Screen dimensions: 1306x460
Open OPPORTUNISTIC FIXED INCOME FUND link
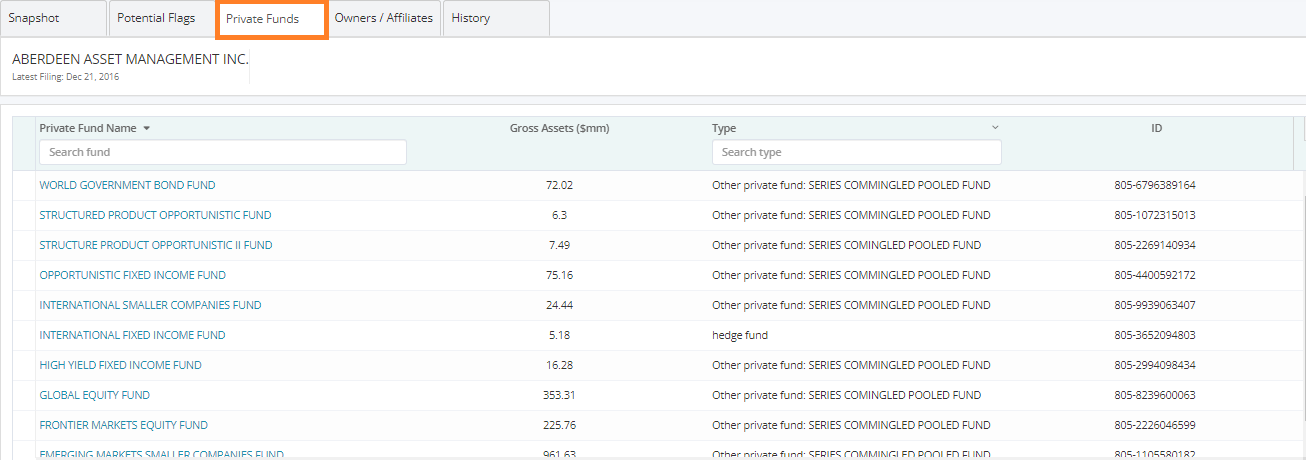pyautogui.click(x=133, y=275)
